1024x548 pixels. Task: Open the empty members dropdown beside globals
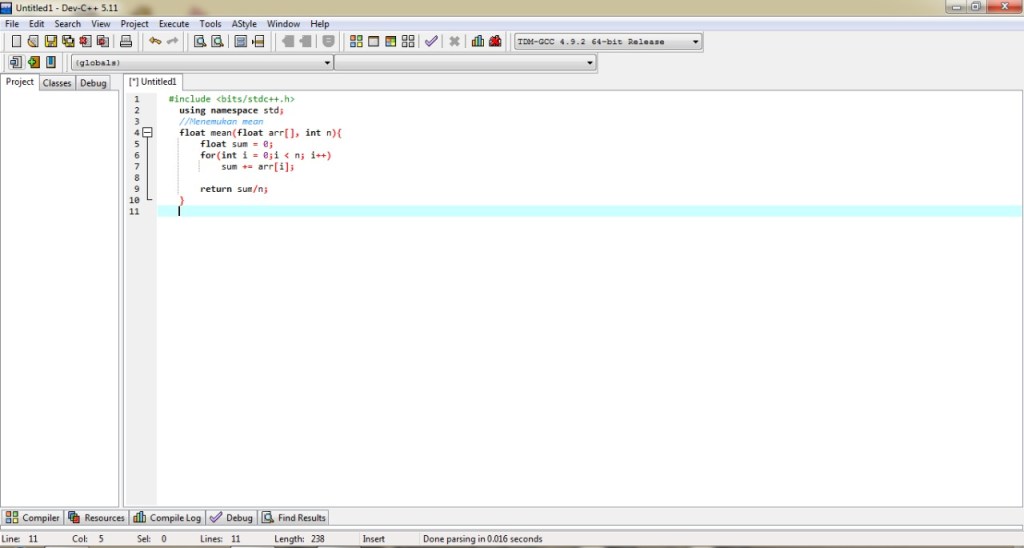click(590, 63)
